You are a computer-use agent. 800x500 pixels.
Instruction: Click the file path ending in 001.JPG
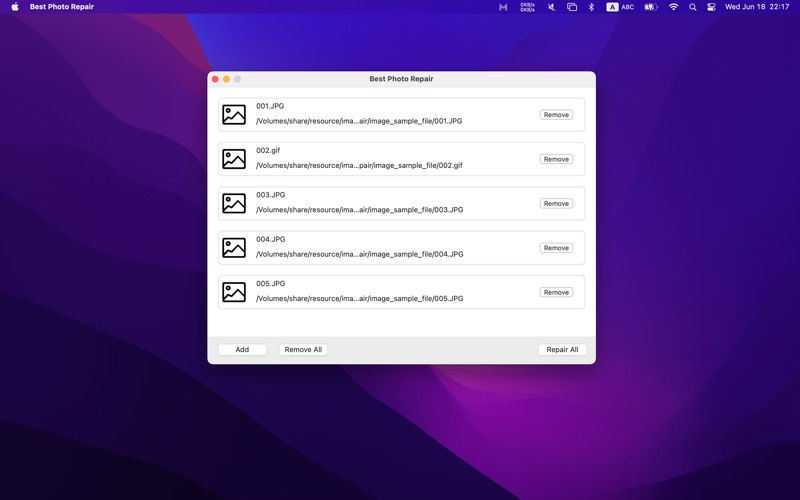(359, 121)
